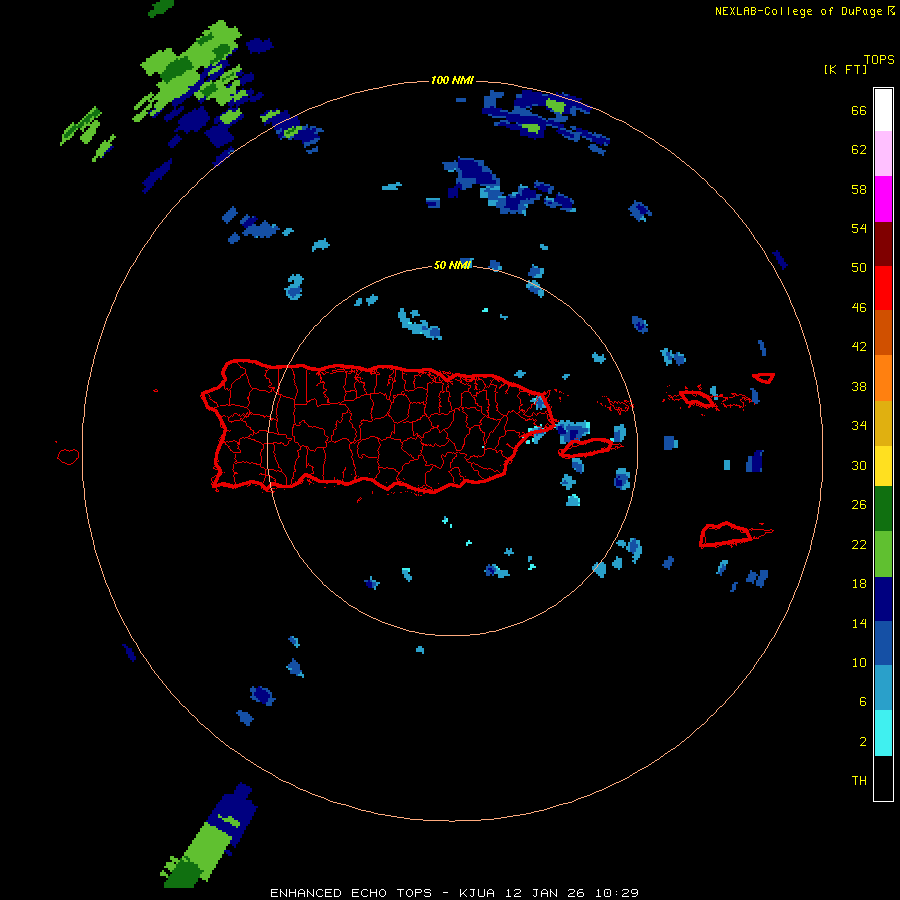This screenshot has width=900, height=900.
Task: Click the KJUA station identifier in caption
Action: 479,893
